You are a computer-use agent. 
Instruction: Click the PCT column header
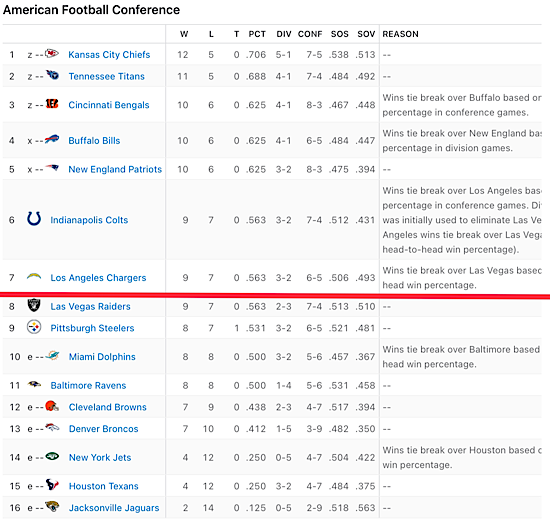click(257, 34)
